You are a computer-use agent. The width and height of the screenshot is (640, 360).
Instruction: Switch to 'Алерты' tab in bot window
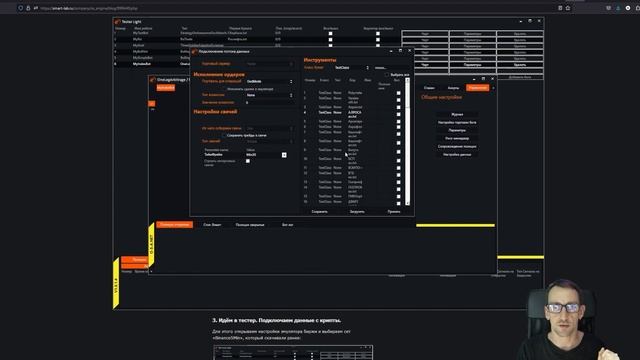coord(453,88)
